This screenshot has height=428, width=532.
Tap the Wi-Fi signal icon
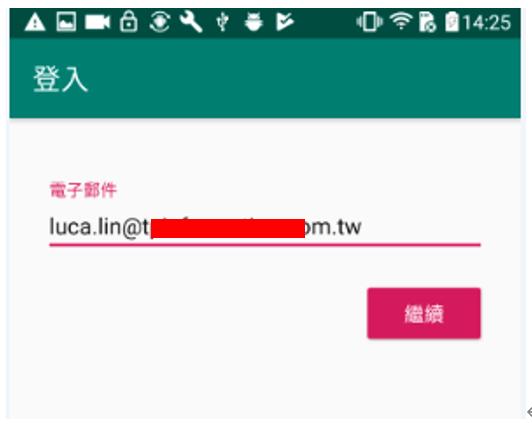[401, 21]
